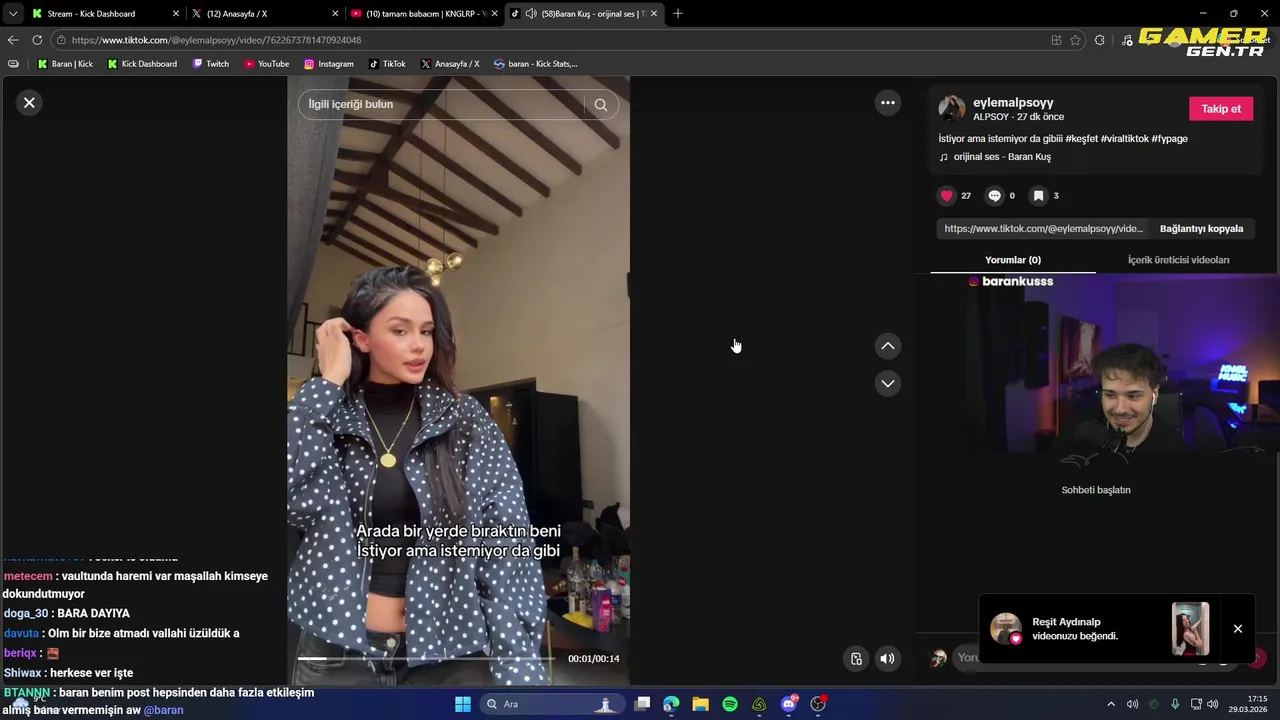The image size is (1280, 720).
Task: Click the 'Sohbeti başlatın' text
Action: 1096,490
